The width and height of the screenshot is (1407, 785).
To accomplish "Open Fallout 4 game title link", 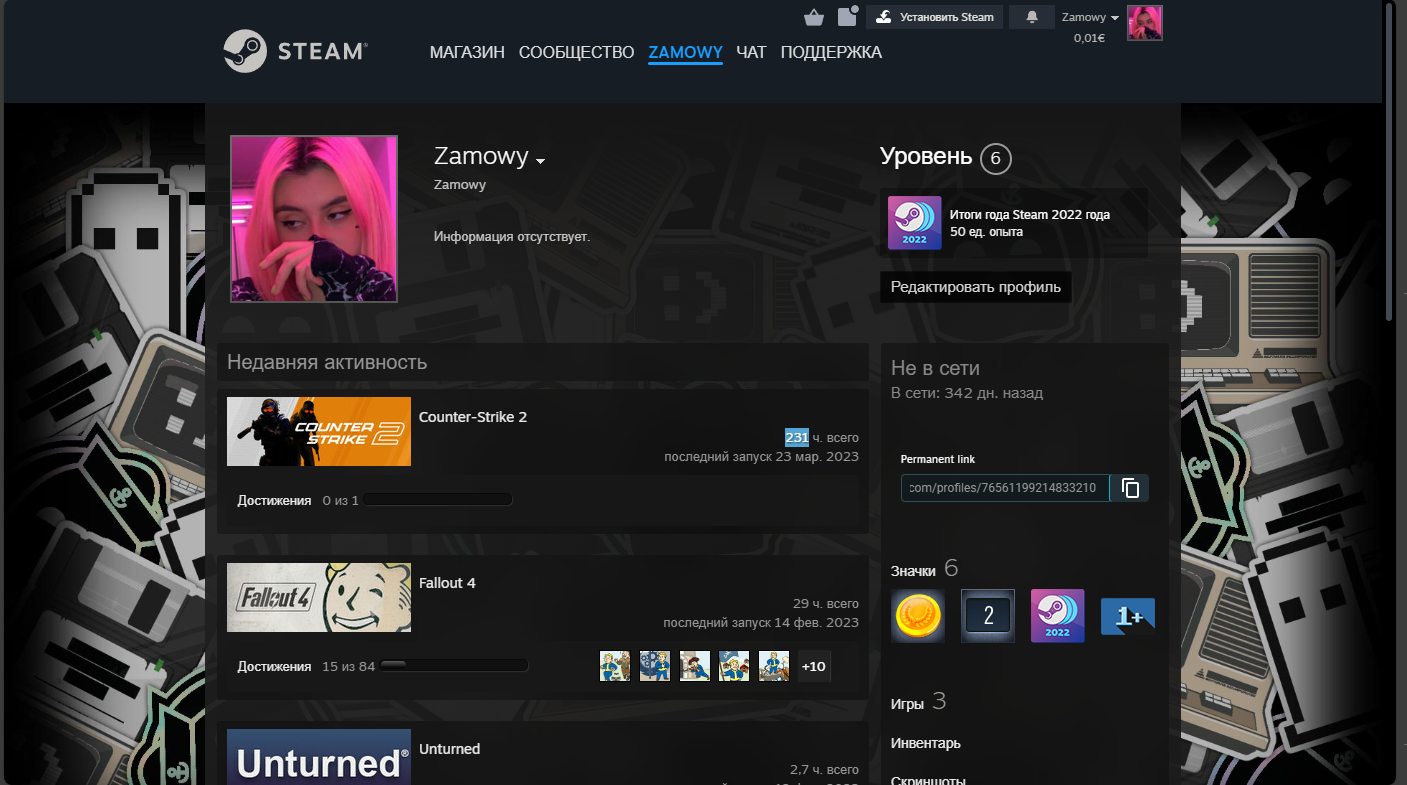I will click(x=447, y=583).
